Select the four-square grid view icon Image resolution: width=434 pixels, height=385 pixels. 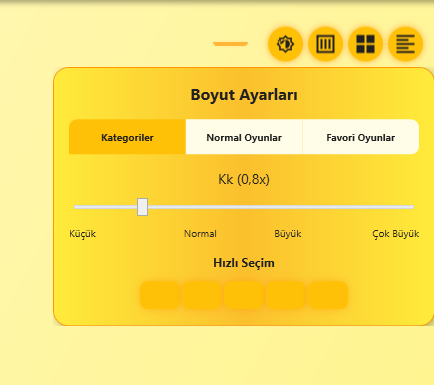coord(365,44)
